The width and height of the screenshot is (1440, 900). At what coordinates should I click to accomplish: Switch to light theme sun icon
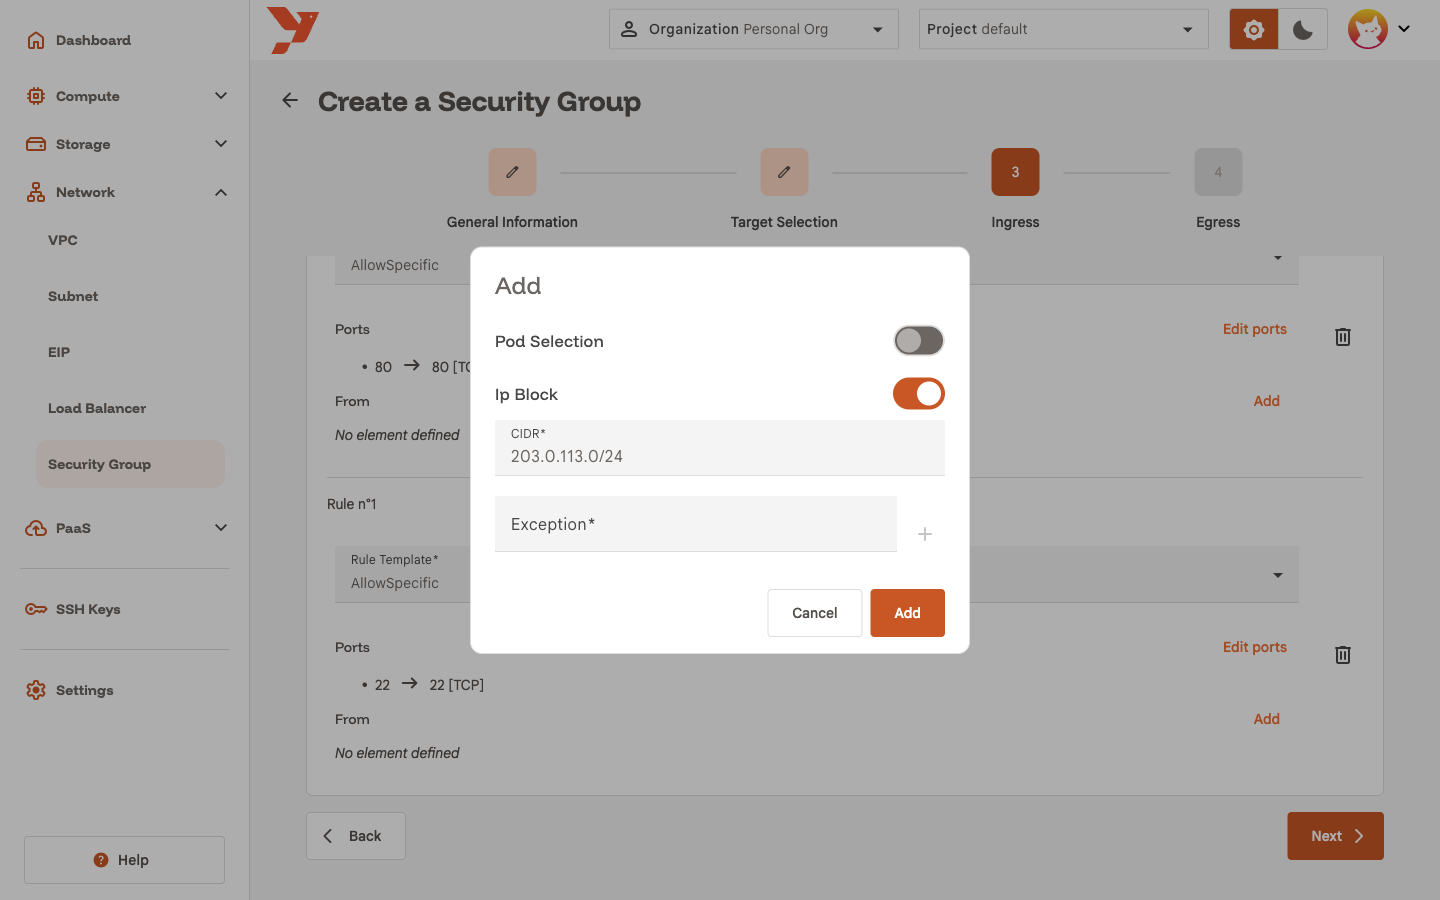pos(1254,30)
